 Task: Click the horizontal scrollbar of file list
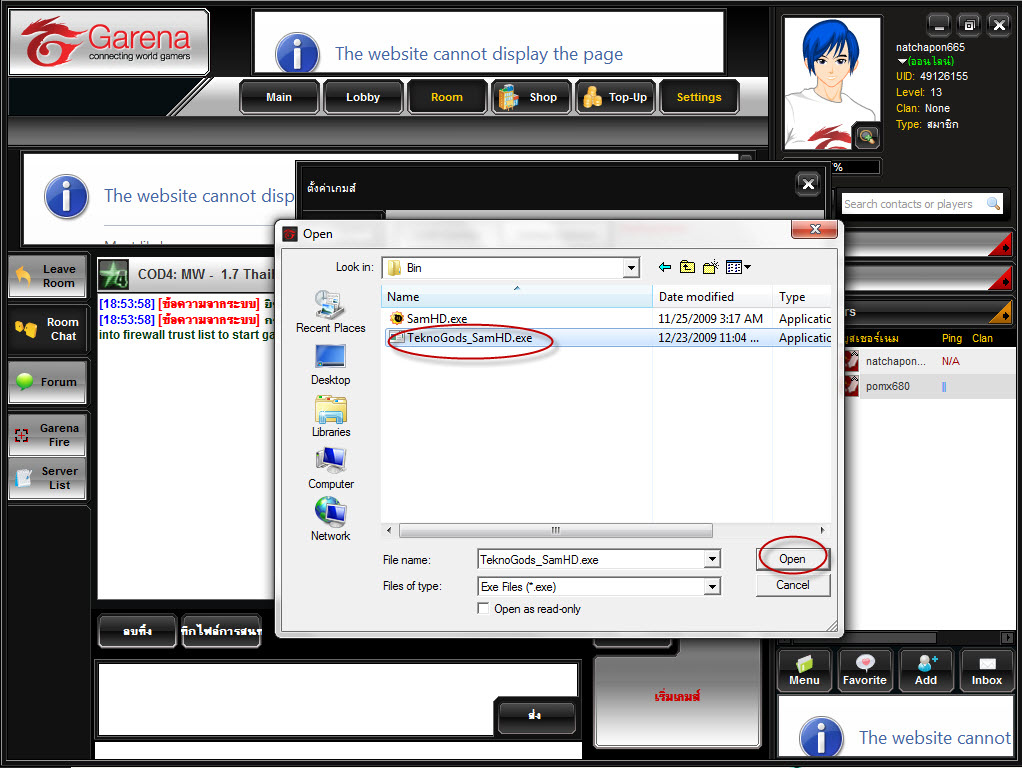tap(555, 530)
